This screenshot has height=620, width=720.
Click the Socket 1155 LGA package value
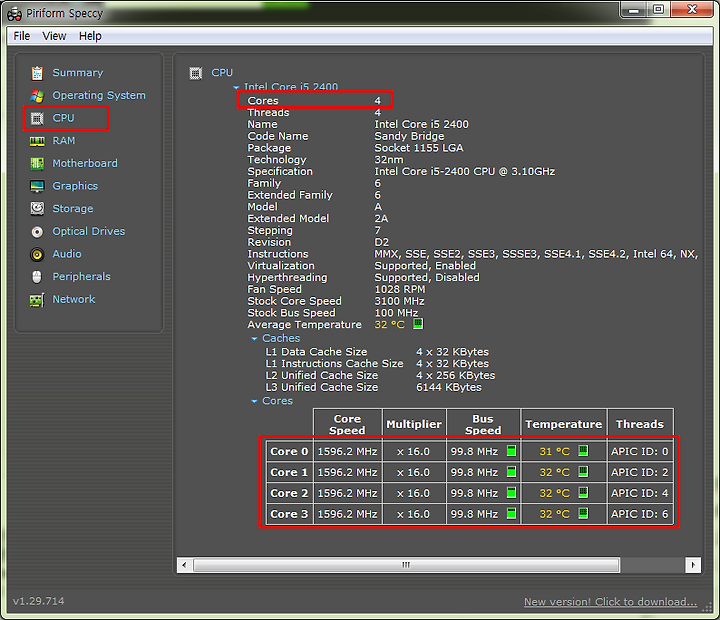[x=419, y=148]
